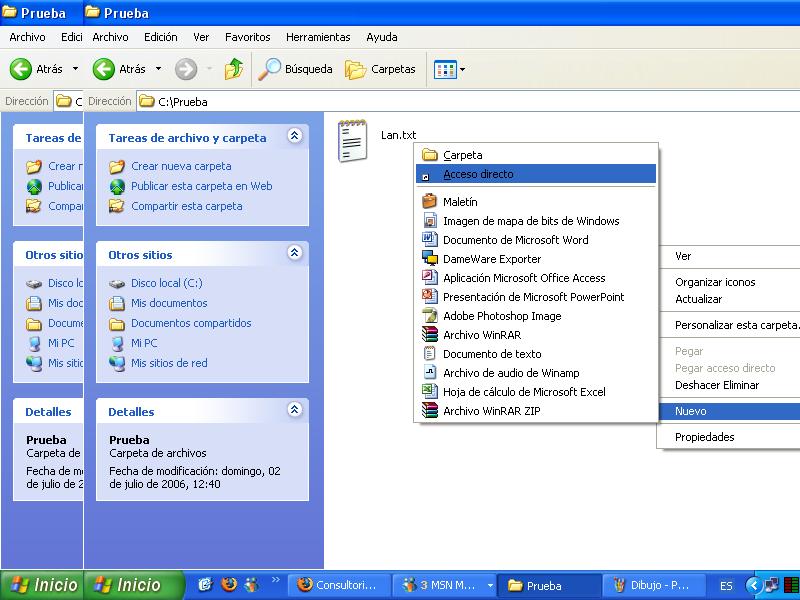Choose Archivo WinRAR ZIP in the Nuevo submenu
This screenshot has height=600, width=800.
tap(491, 411)
